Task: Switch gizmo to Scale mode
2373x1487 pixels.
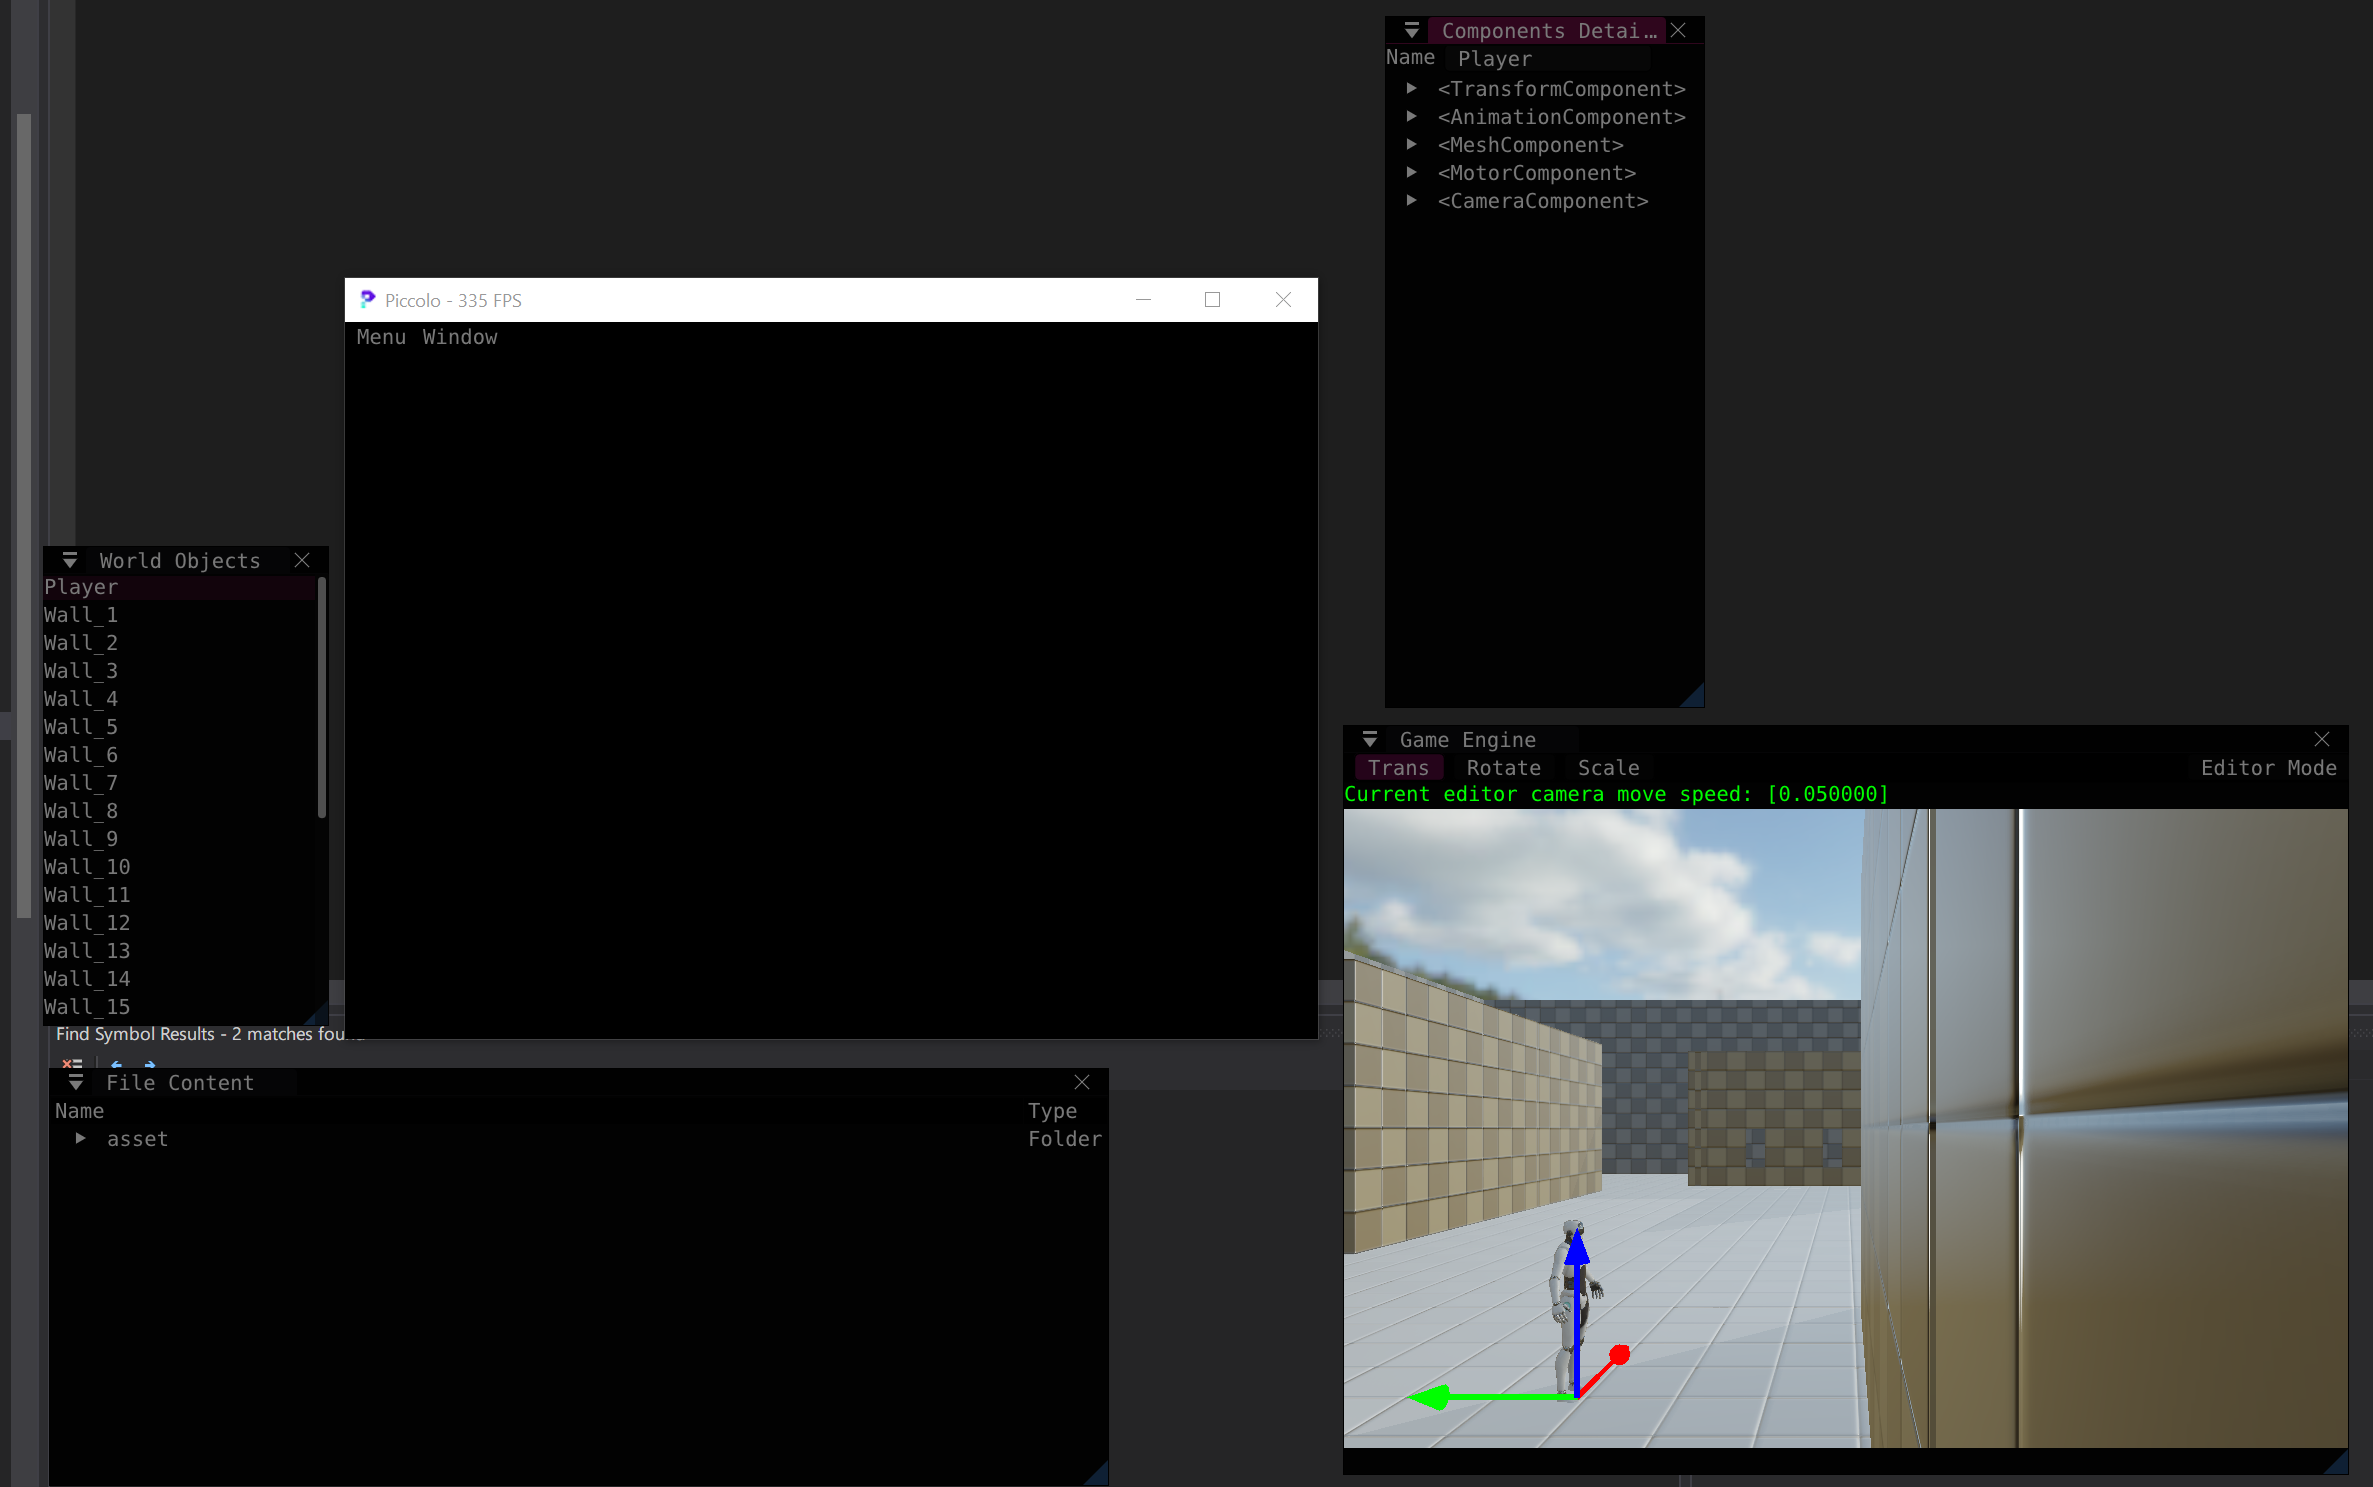Action: (x=1607, y=767)
